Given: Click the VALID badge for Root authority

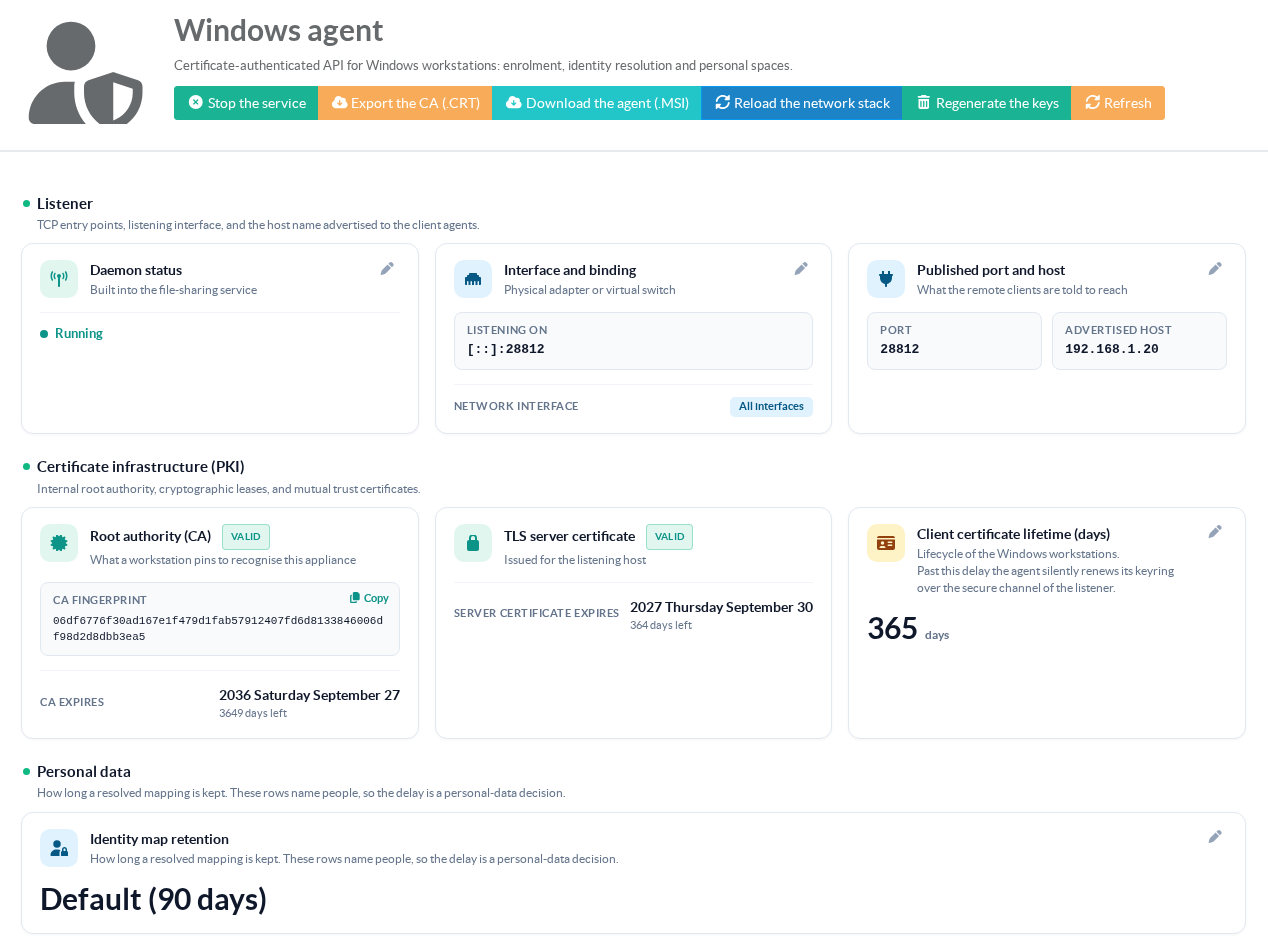Looking at the screenshot, I should point(246,537).
